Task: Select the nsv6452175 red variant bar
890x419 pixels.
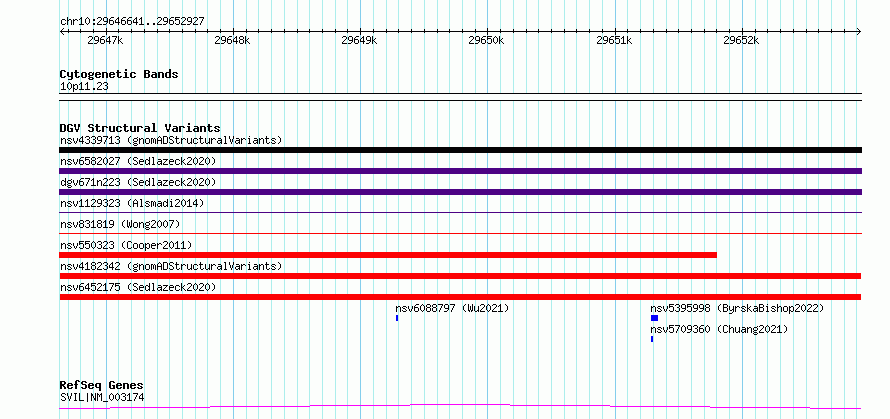Action: pyautogui.click(x=460, y=297)
